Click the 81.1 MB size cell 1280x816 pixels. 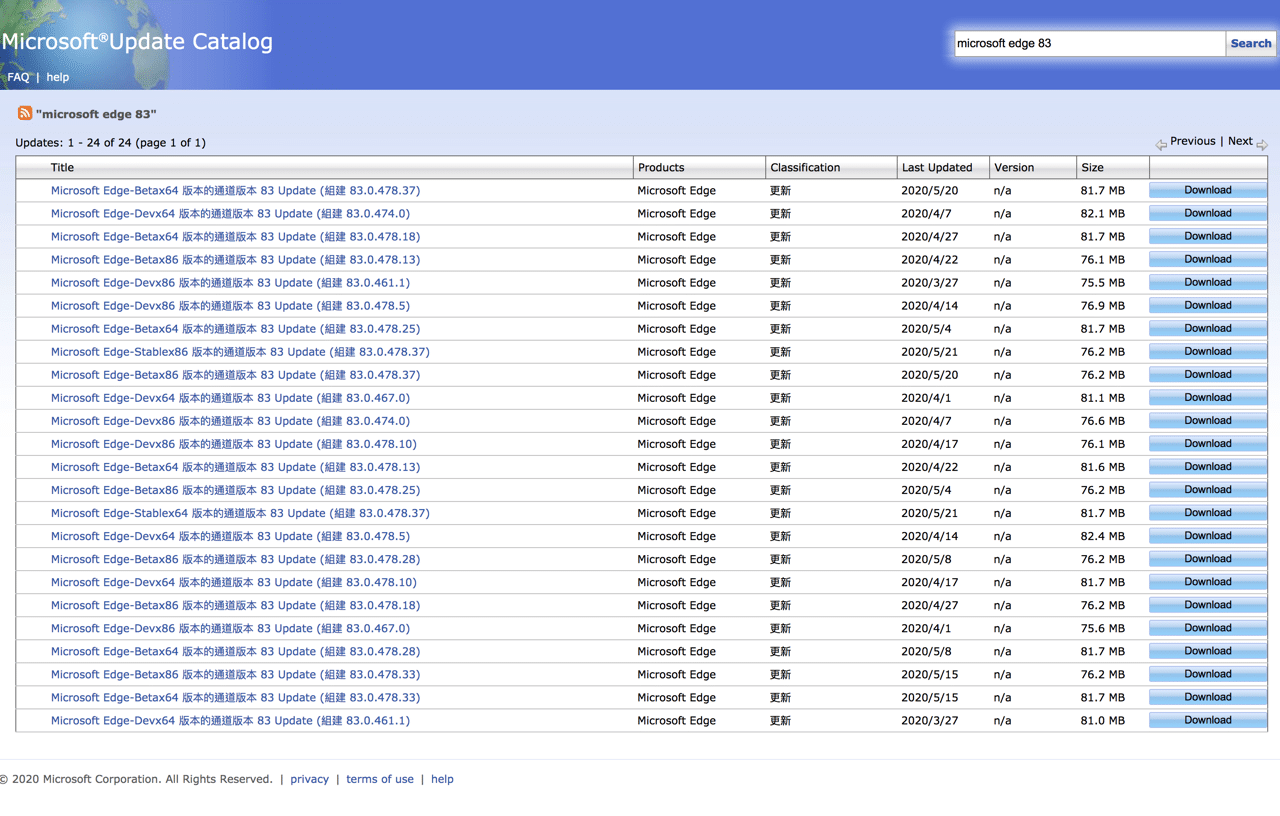pos(1102,397)
